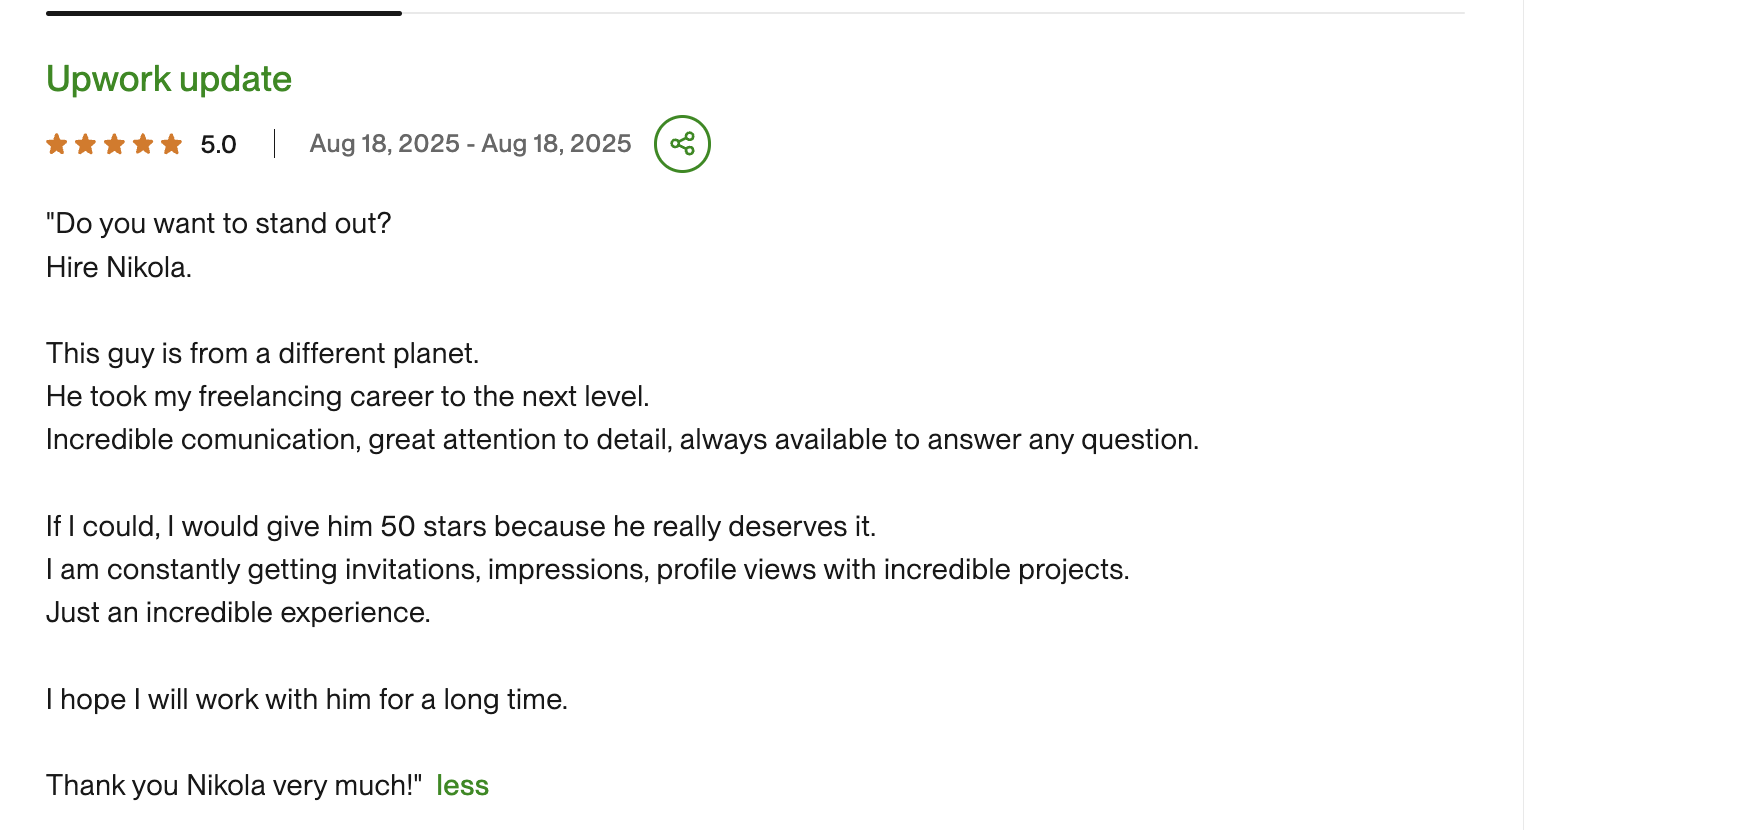Select the first rating star
1762x830 pixels.
(x=57, y=144)
